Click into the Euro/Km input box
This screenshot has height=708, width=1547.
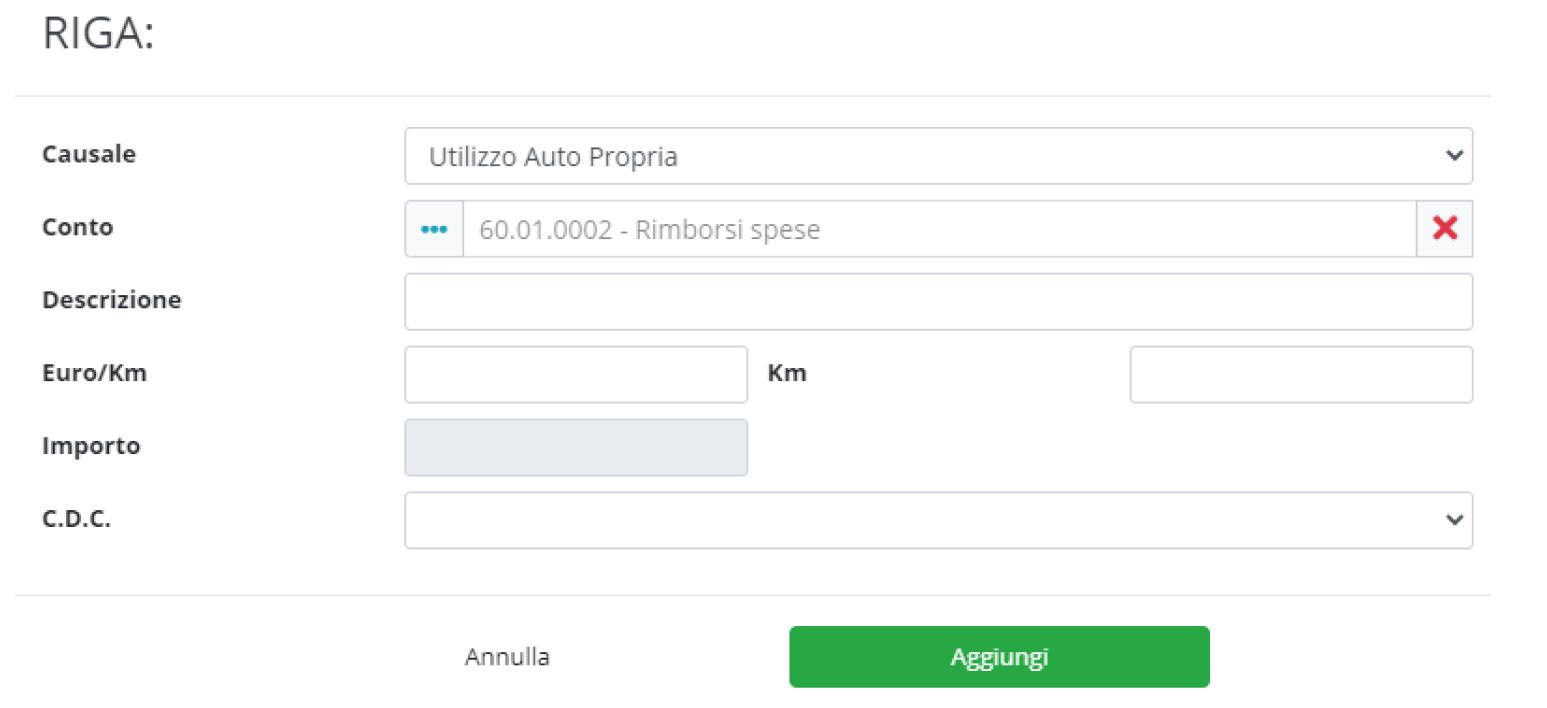point(576,374)
